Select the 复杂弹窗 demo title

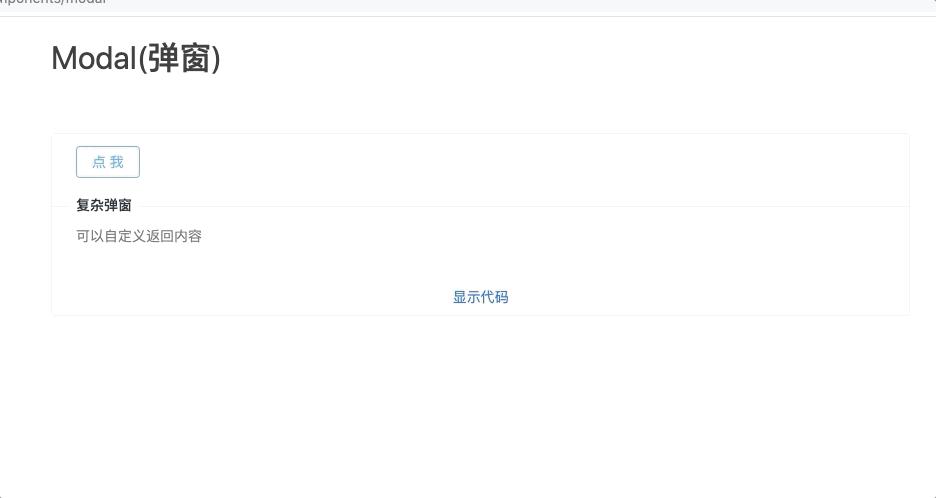click(104, 206)
